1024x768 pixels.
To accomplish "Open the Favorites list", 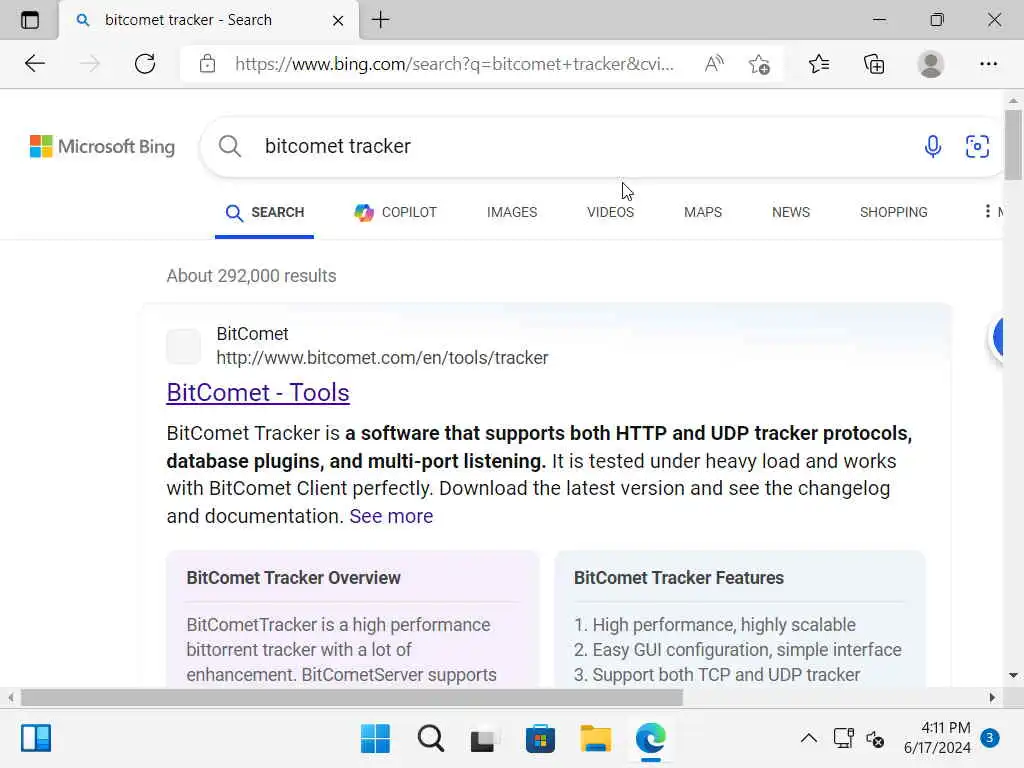I will (x=818, y=64).
